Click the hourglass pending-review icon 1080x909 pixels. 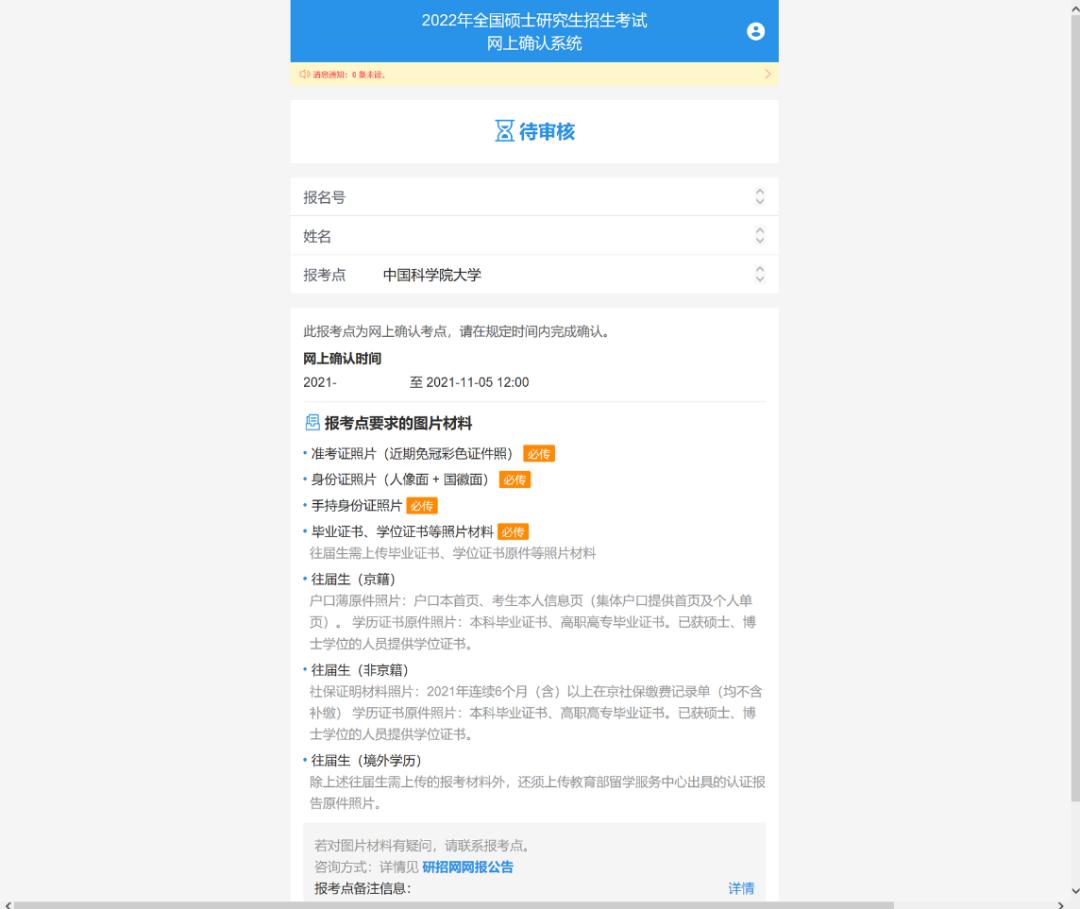504,131
